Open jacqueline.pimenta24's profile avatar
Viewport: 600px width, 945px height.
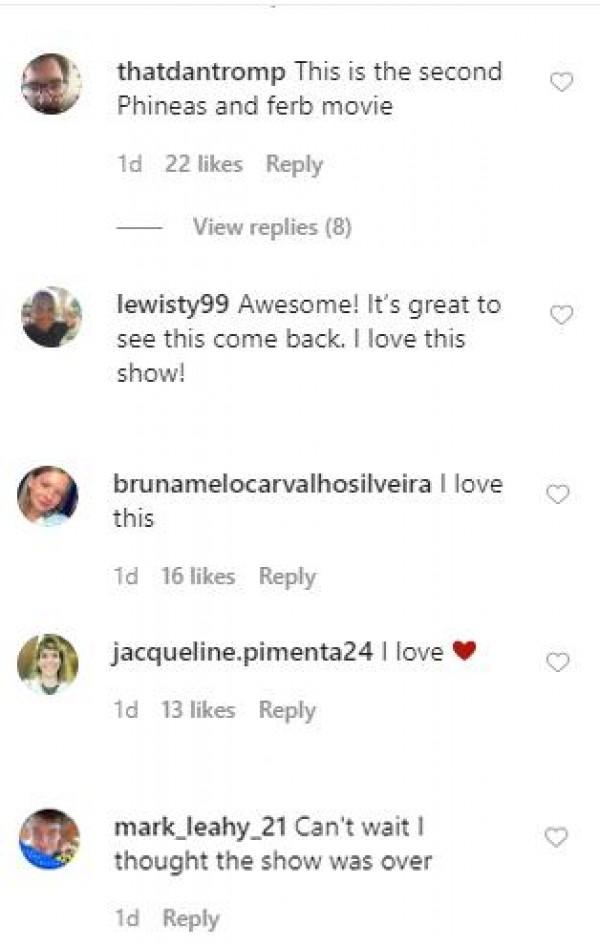pyautogui.click(x=48, y=664)
